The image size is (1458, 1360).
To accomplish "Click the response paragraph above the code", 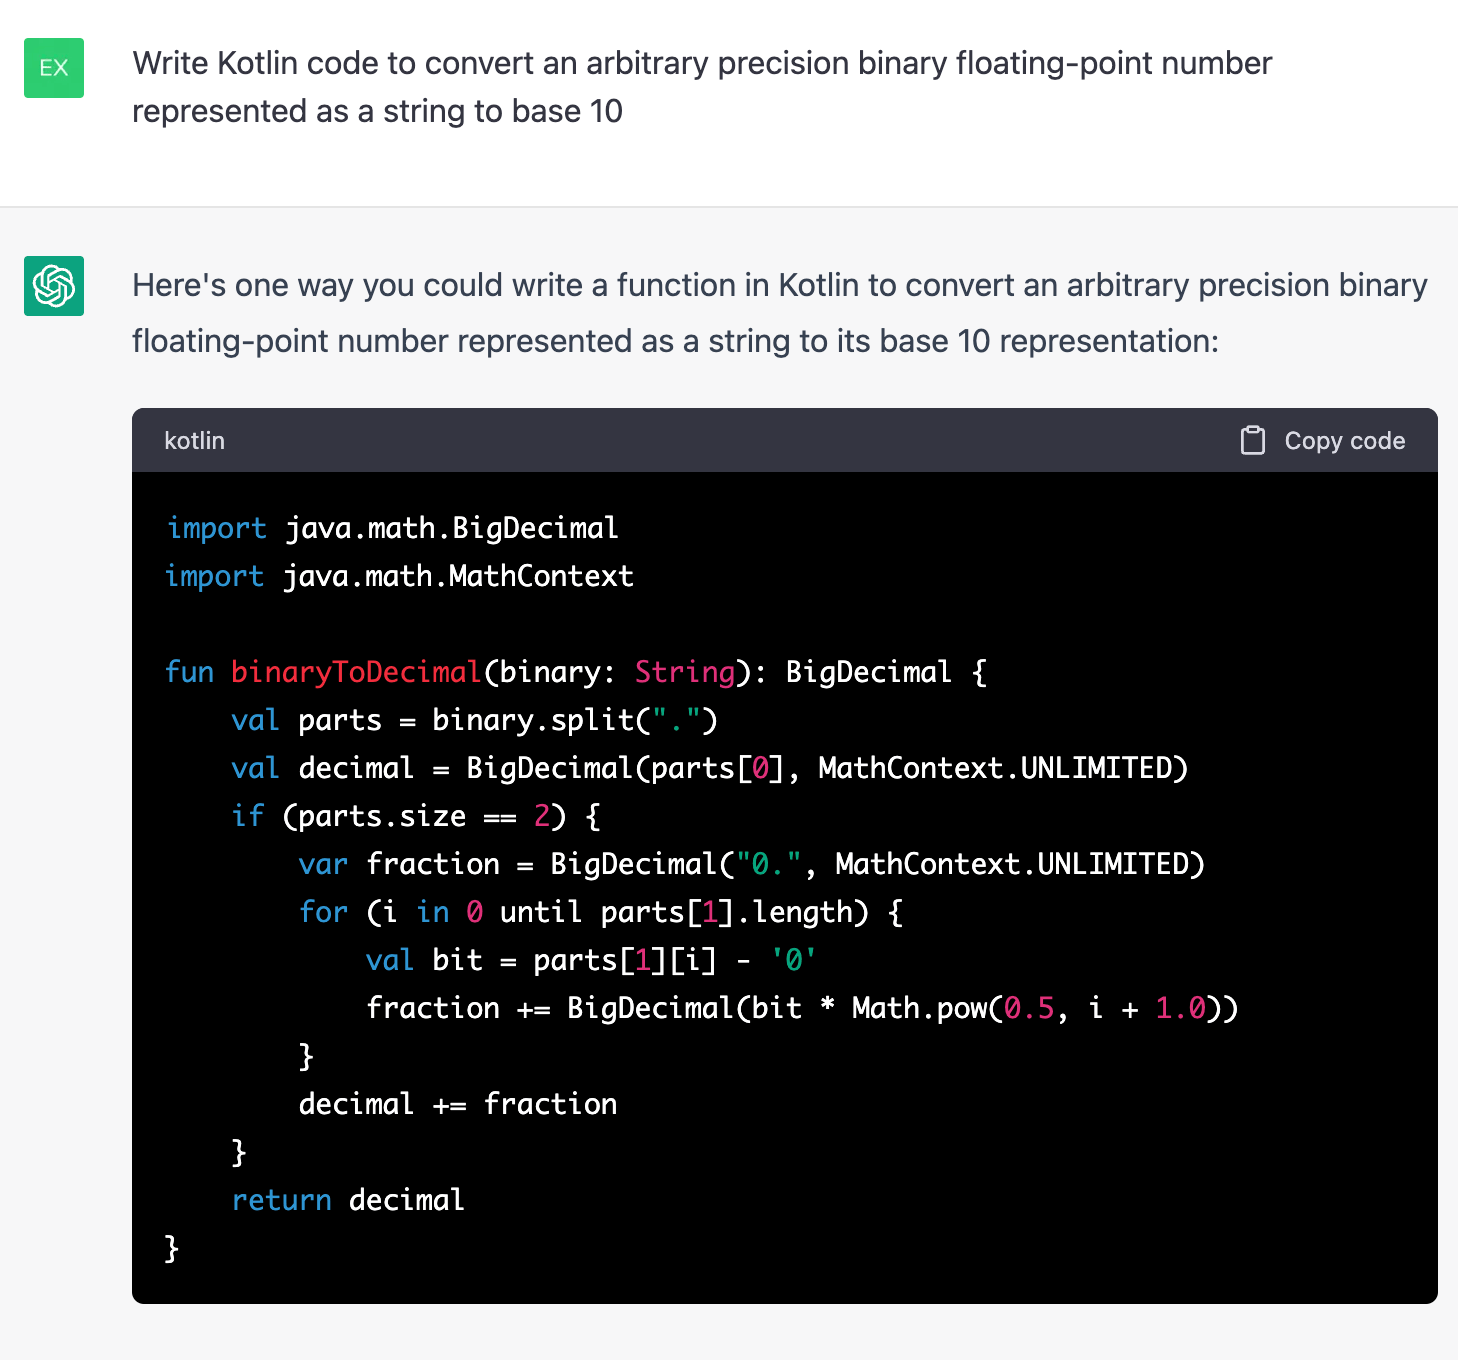I will (778, 312).
